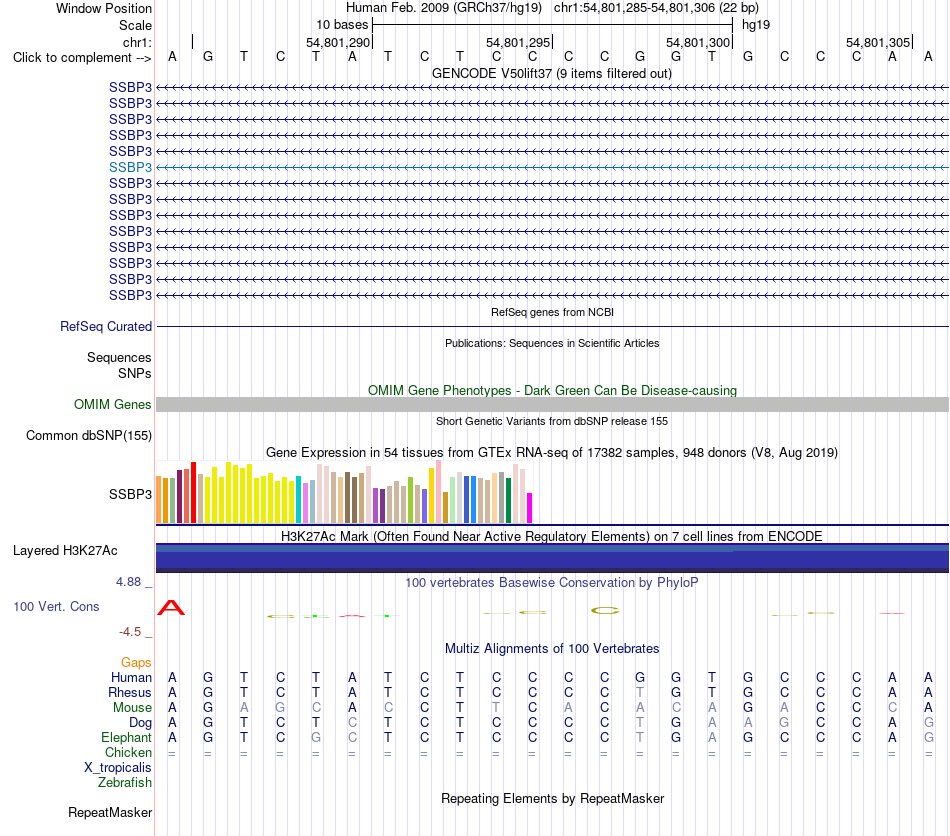Screen dimensions: 950x836
Task: Click the X_tropicalis alignment row label
Action: 118,768
